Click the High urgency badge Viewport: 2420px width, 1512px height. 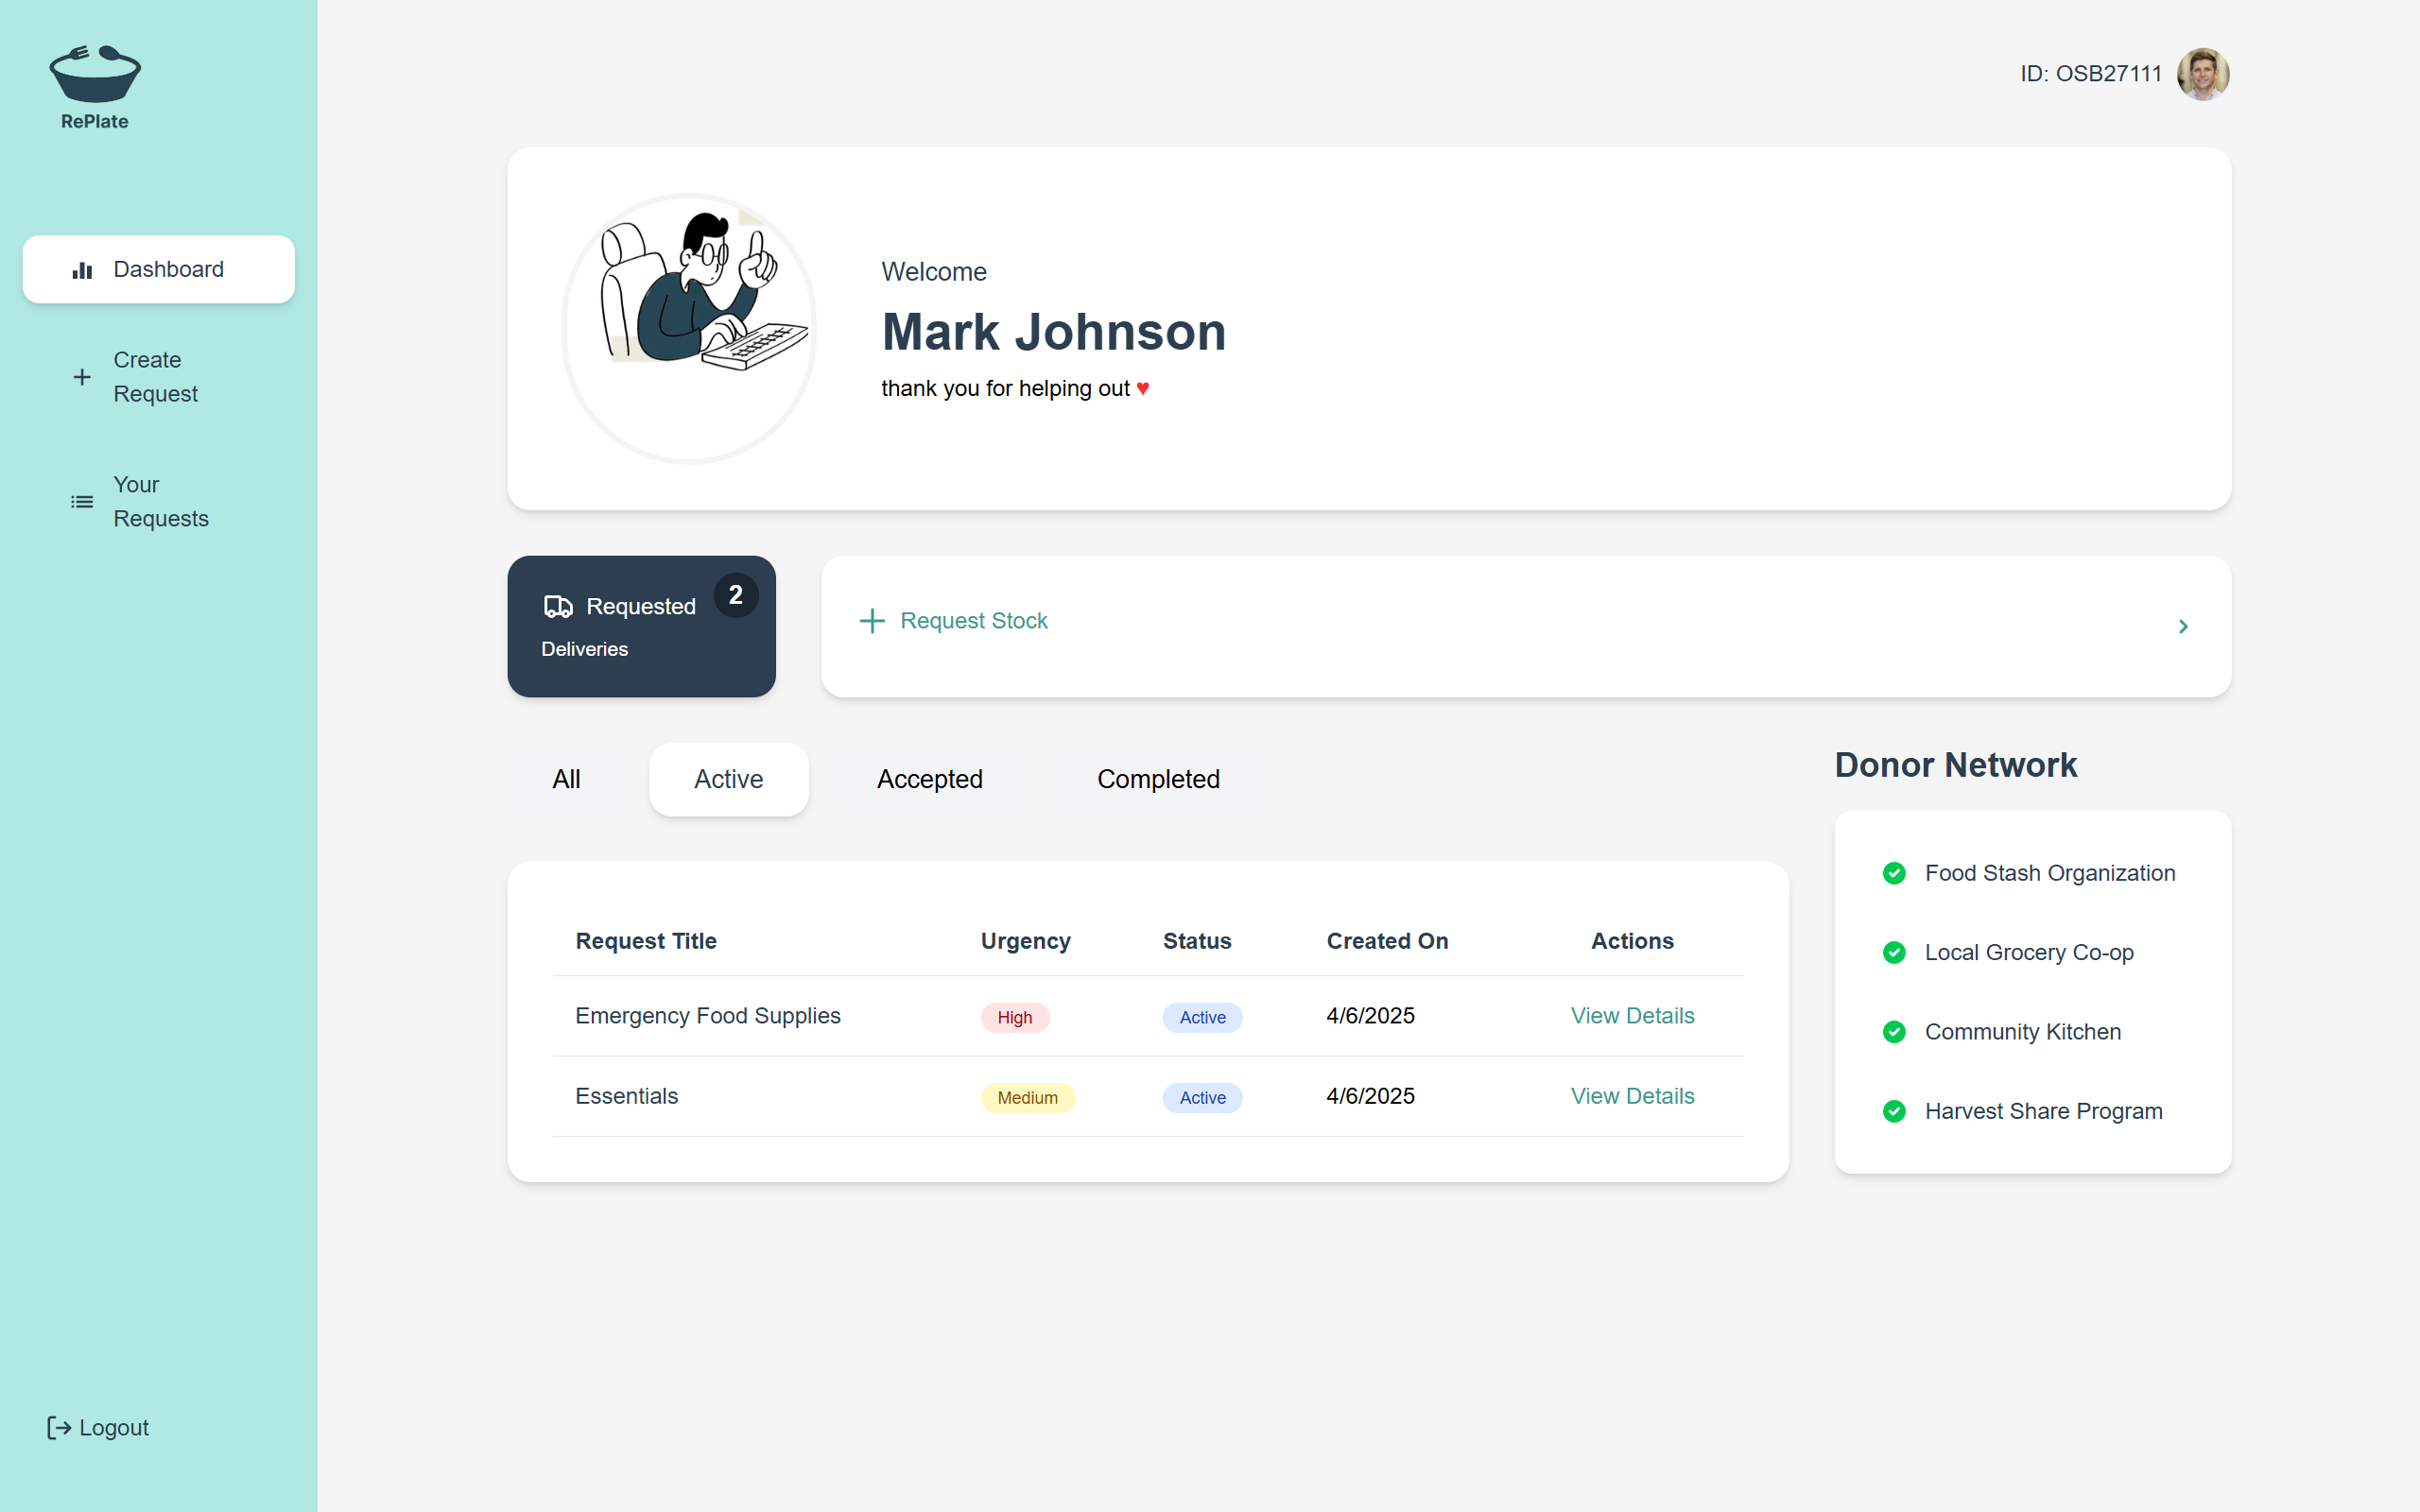1014,1017
